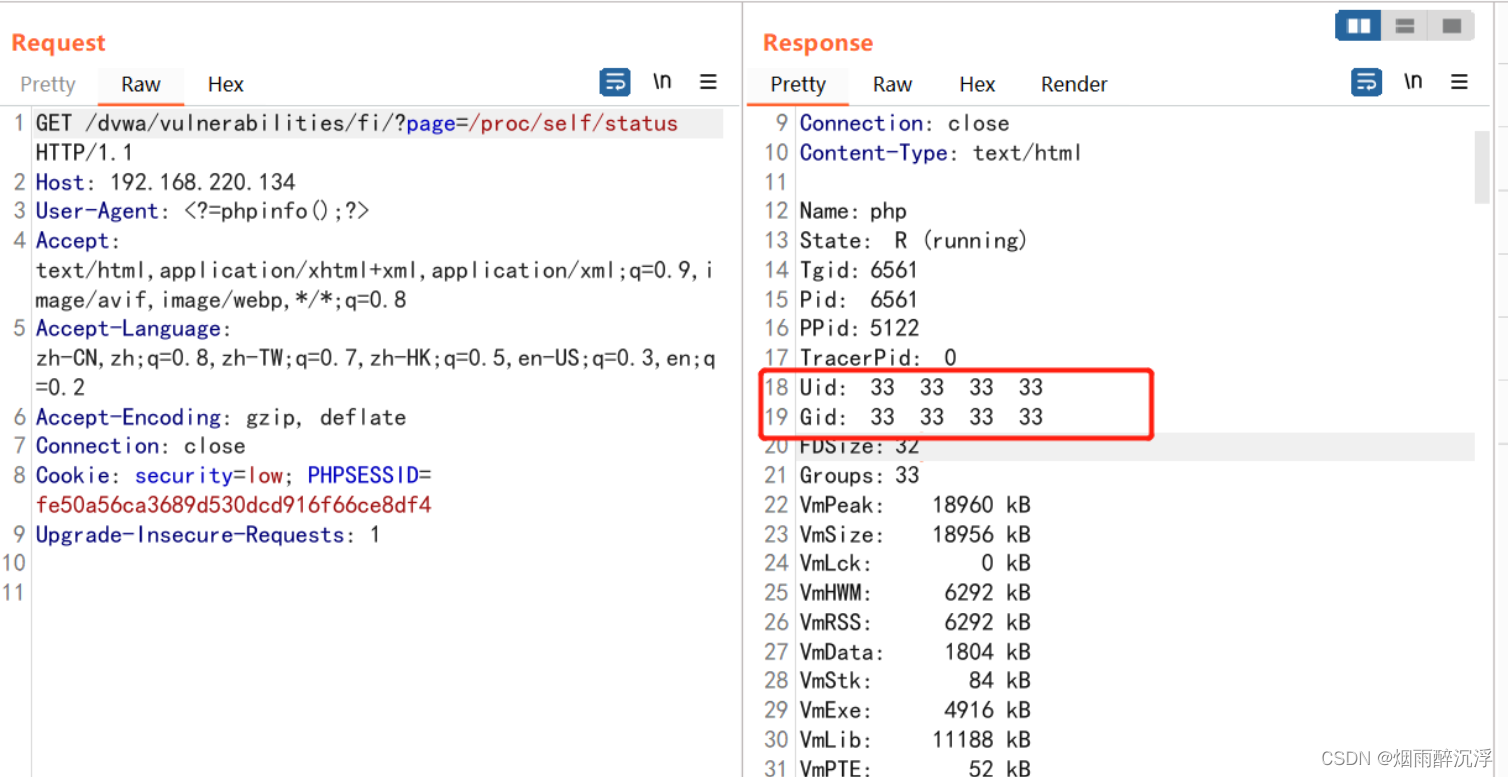This screenshot has width=1508, height=777.
Task: Click the VmSize: 18956 kB line
Action: tap(915, 535)
